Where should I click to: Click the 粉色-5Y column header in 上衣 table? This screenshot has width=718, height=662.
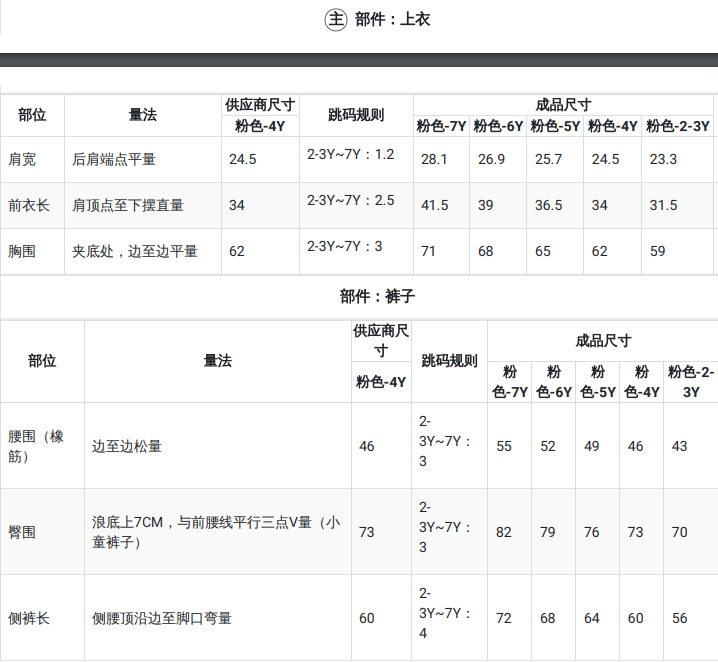(555, 126)
